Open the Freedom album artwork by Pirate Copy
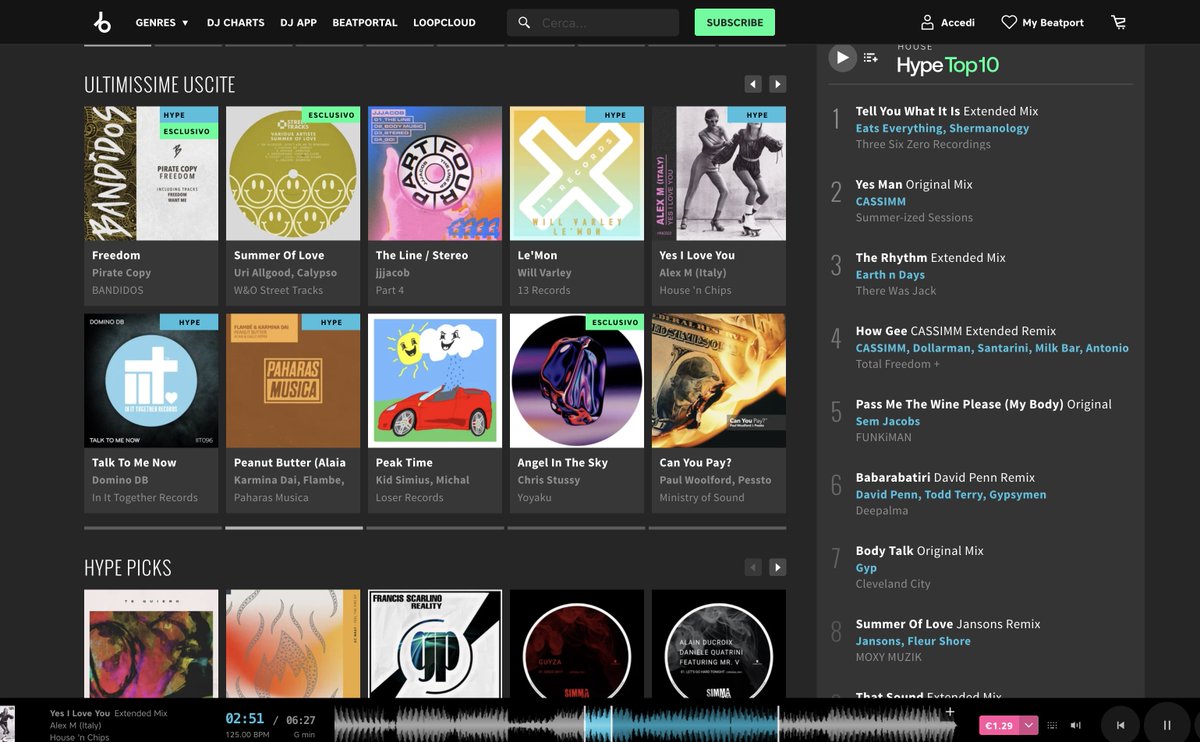The width and height of the screenshot is (1200, 742). pos(151,173)
